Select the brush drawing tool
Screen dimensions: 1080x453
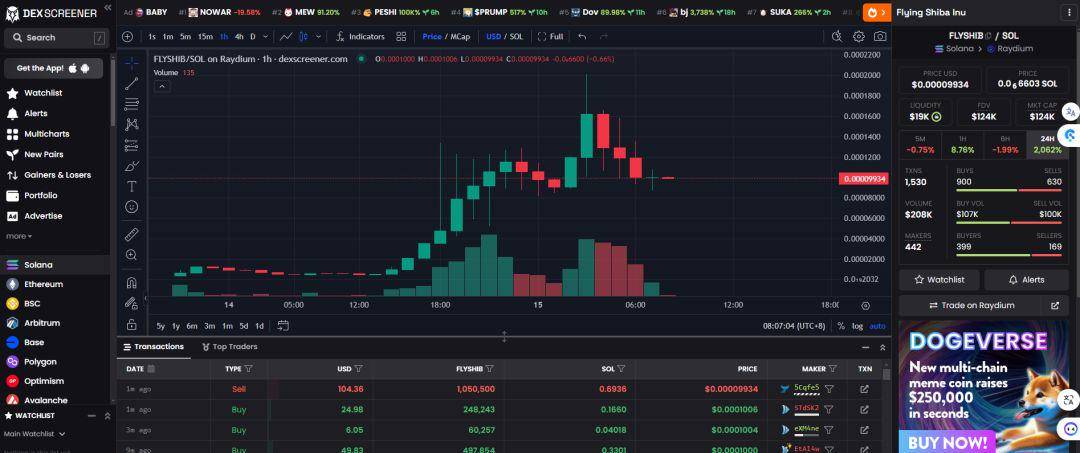click(132, 166)
